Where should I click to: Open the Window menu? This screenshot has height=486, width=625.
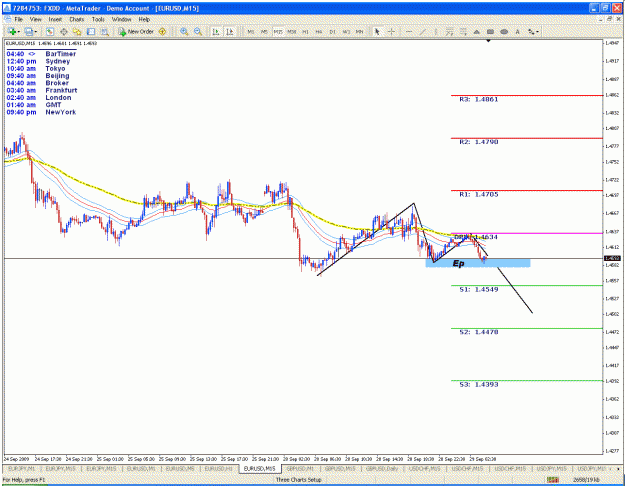pyautogui.click(x=122, y=19)
